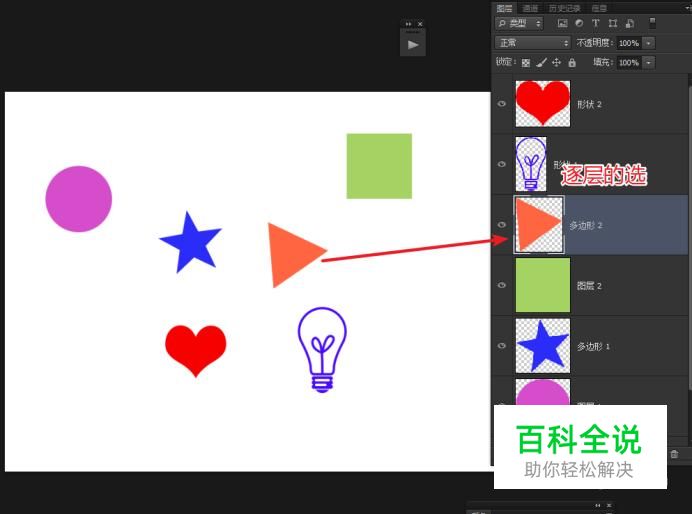This screenshot has height=514, width=692.
Task: Enable the adjustment layer filter icon
Action: pos(579,23)
